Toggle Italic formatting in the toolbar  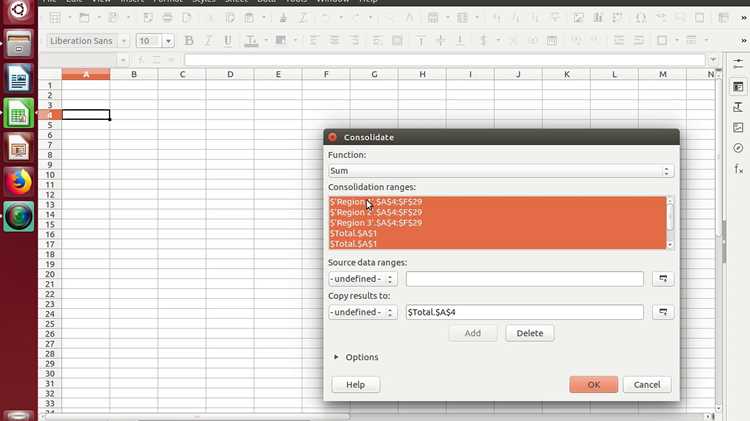208,41
